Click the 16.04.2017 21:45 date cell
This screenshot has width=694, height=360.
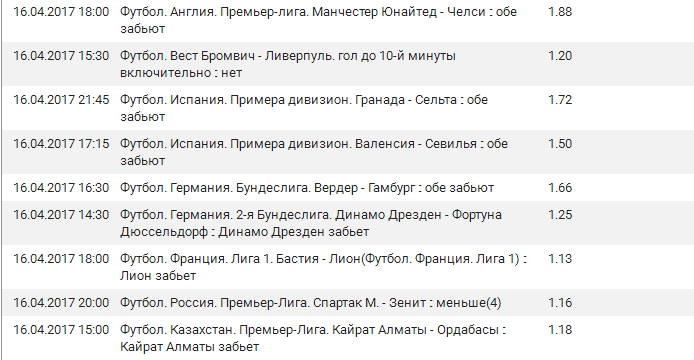(61, 100)
